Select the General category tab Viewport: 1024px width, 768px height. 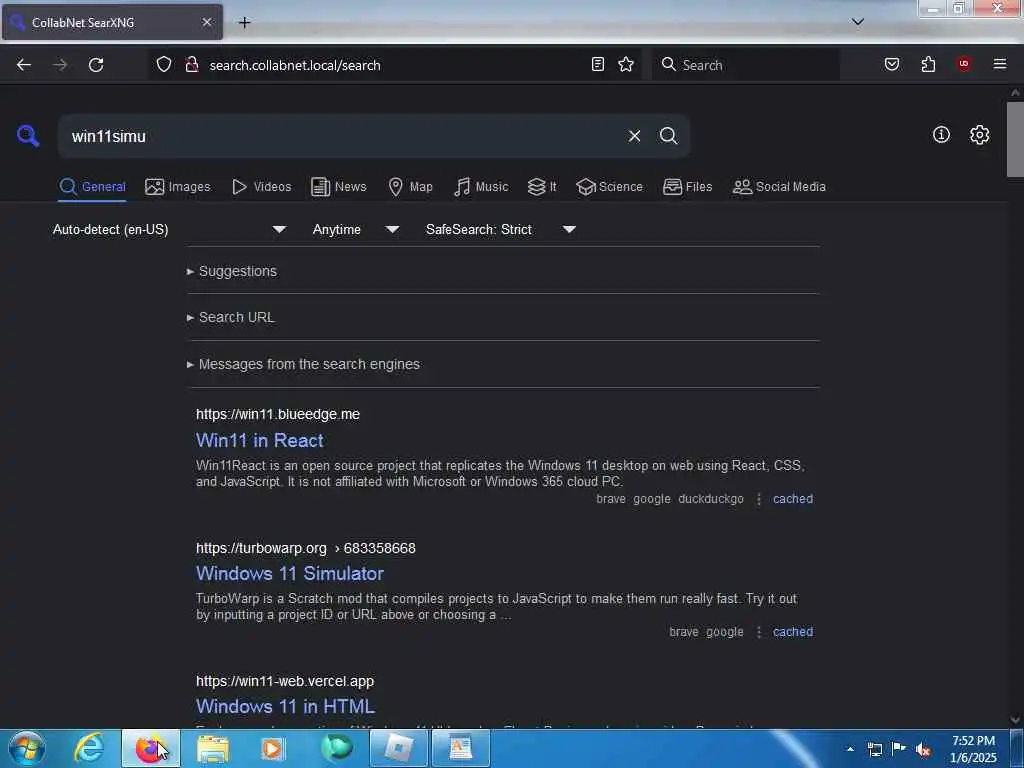coord(92,187)
